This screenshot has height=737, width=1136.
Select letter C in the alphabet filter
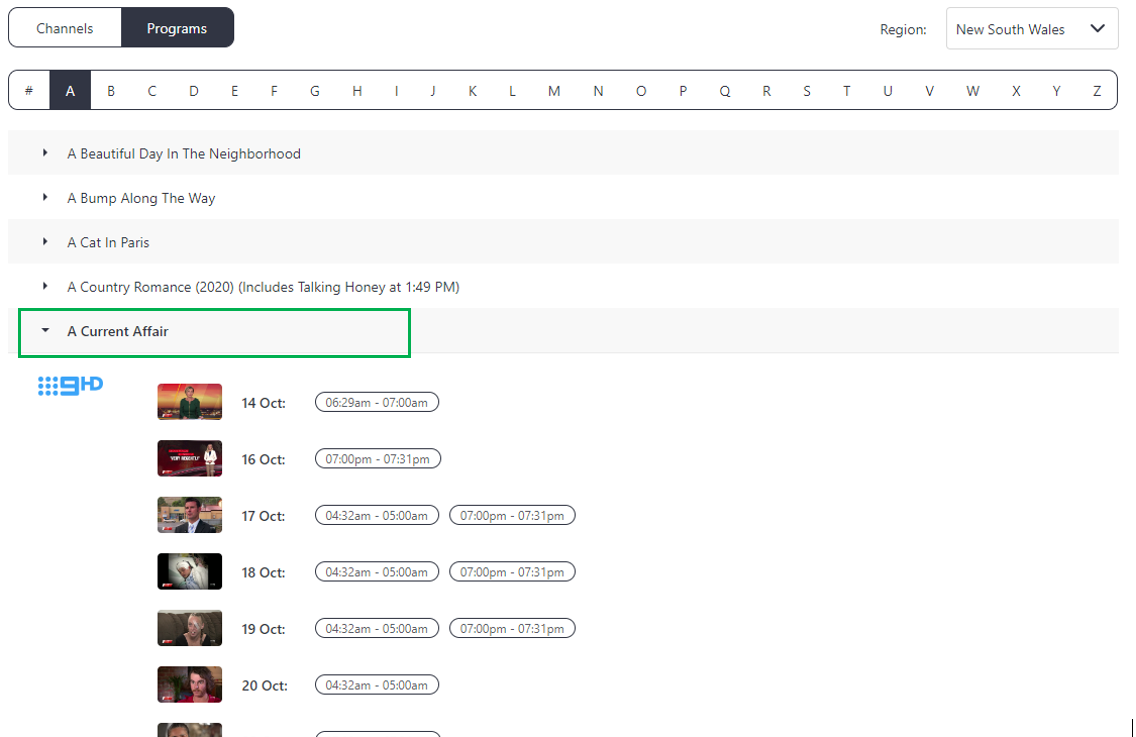coord(151,91)
